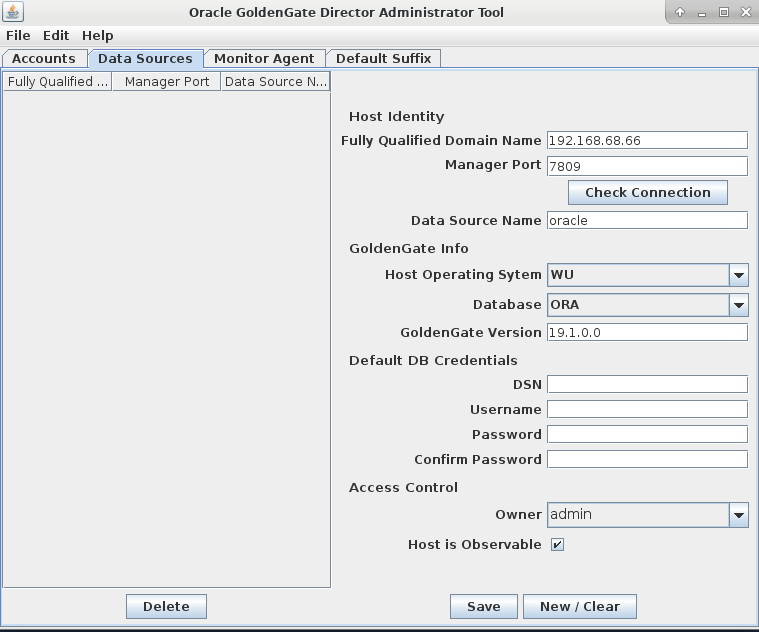759x632 pixels.
Task: Select the Default Suffix tab
Action: point(383,59)
